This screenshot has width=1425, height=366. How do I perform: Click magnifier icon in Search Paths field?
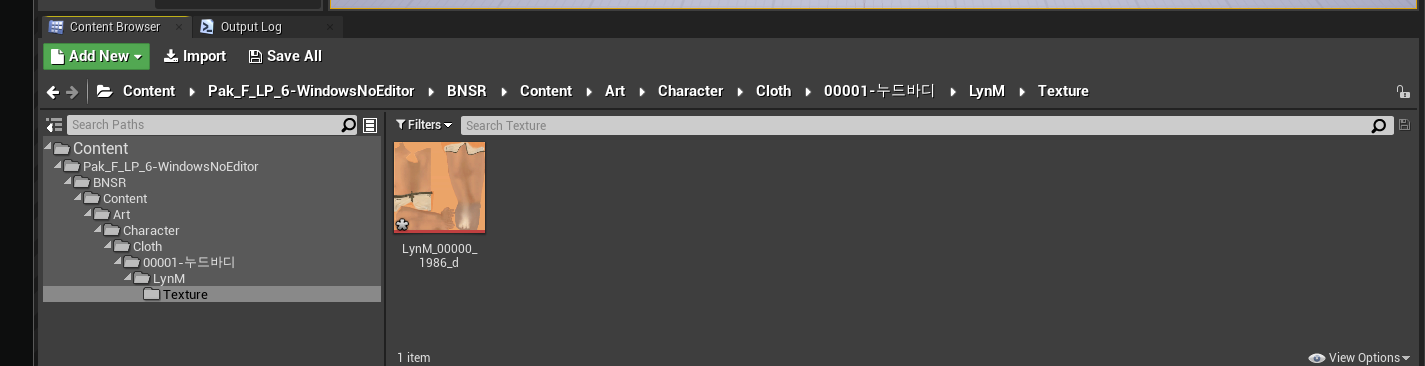[x=348, y=125]
